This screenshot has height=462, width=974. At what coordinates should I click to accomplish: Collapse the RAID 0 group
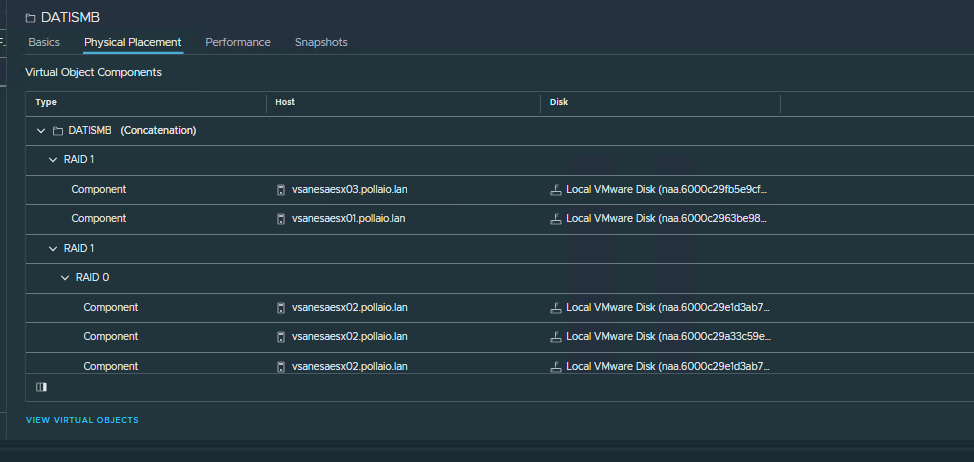[65, 278]
